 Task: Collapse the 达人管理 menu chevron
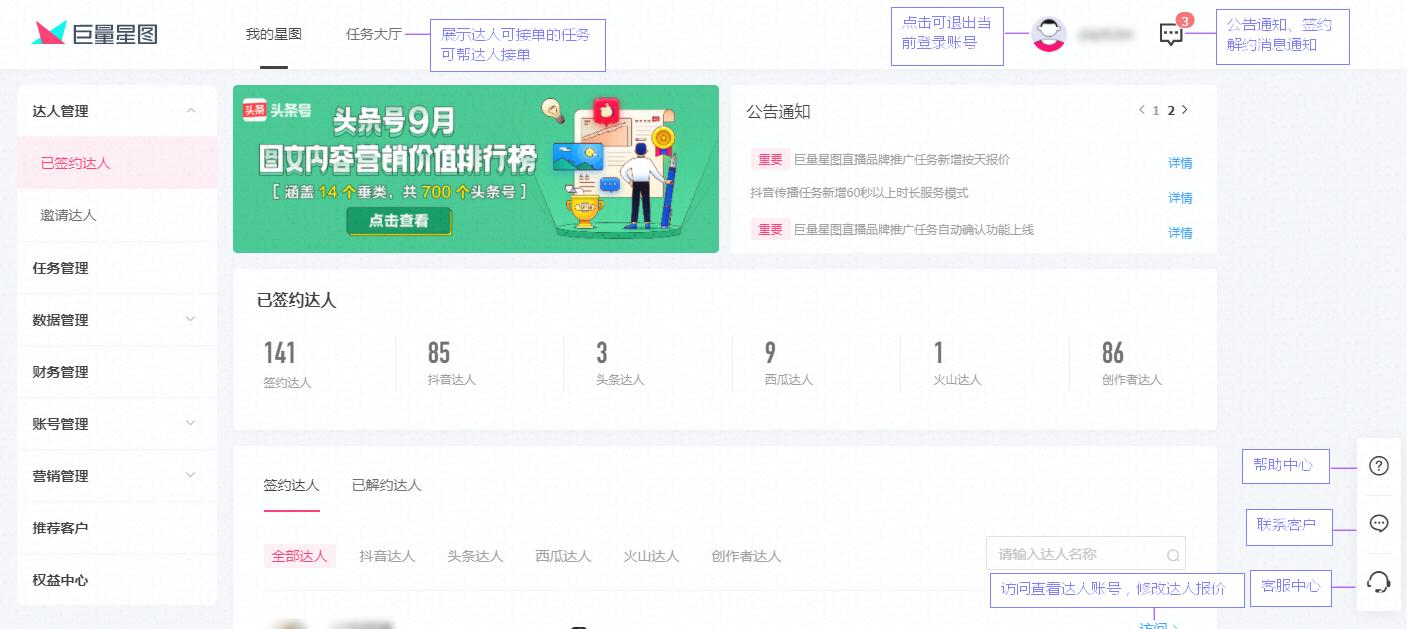point(191,111)
